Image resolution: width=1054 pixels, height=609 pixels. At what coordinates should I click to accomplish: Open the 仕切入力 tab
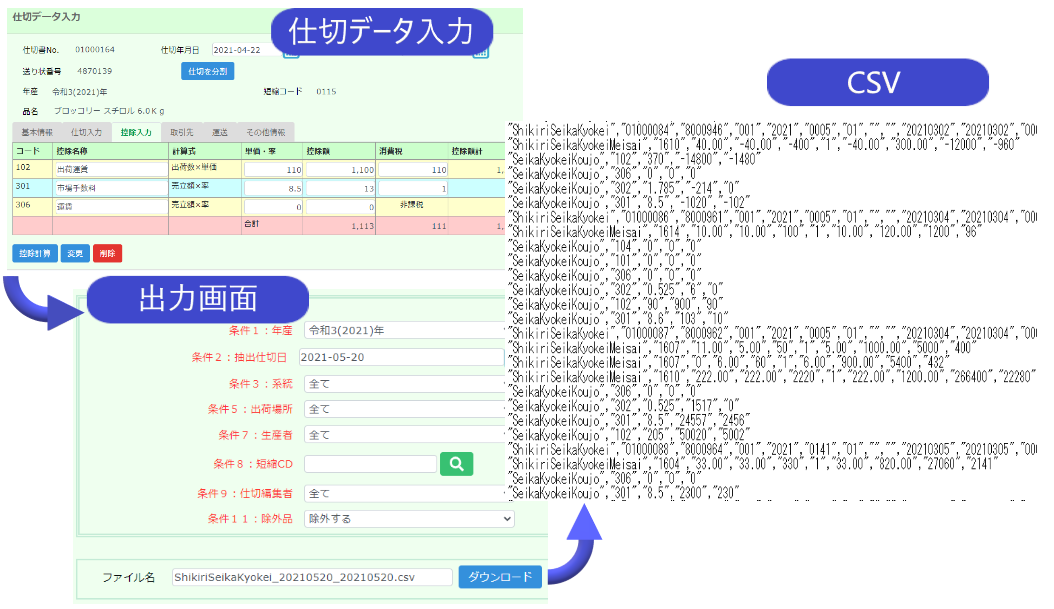coord(86,132)
